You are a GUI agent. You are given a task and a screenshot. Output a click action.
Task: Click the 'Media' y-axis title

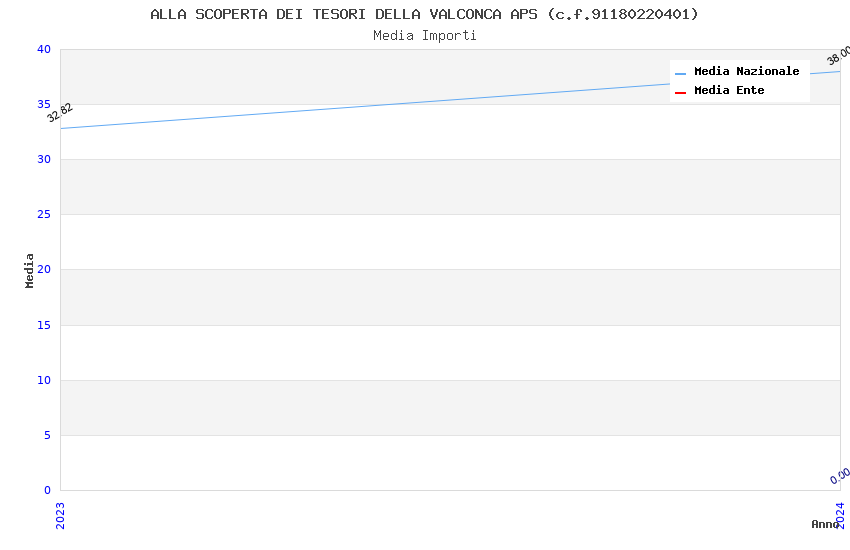click(x=29, y=270)
